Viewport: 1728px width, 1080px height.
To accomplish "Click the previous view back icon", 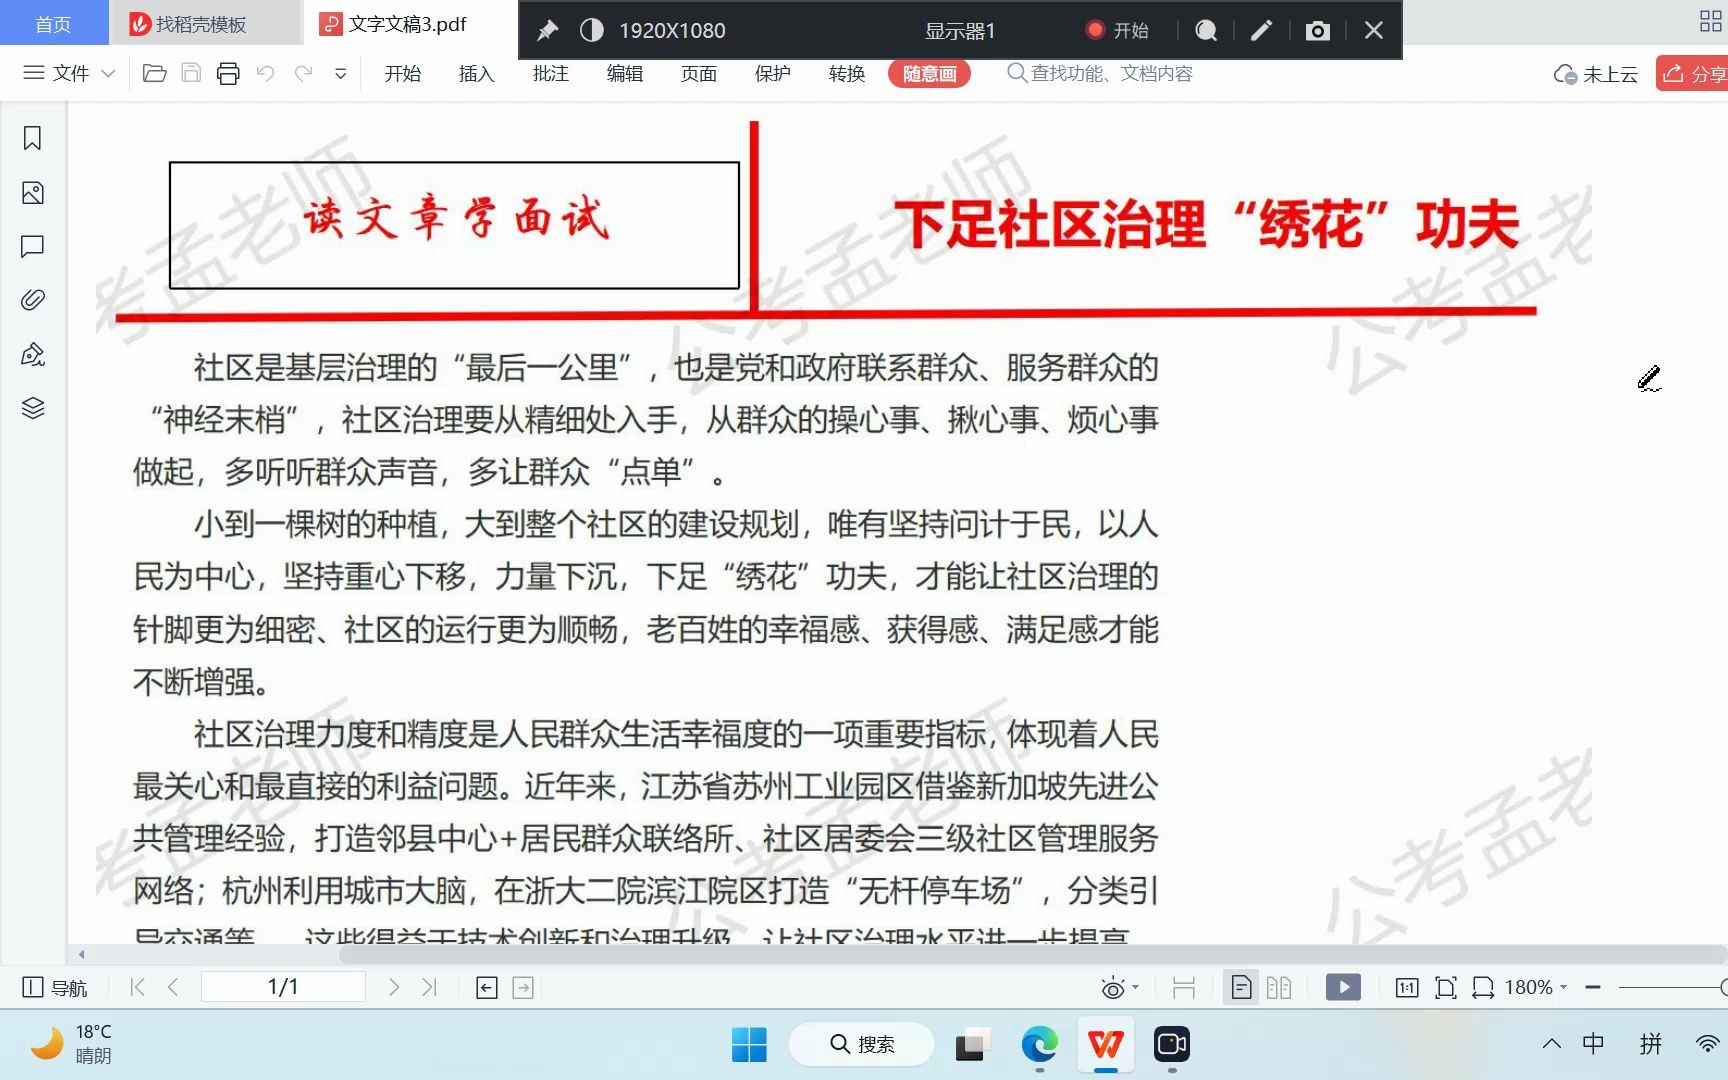I will [487, 988].
